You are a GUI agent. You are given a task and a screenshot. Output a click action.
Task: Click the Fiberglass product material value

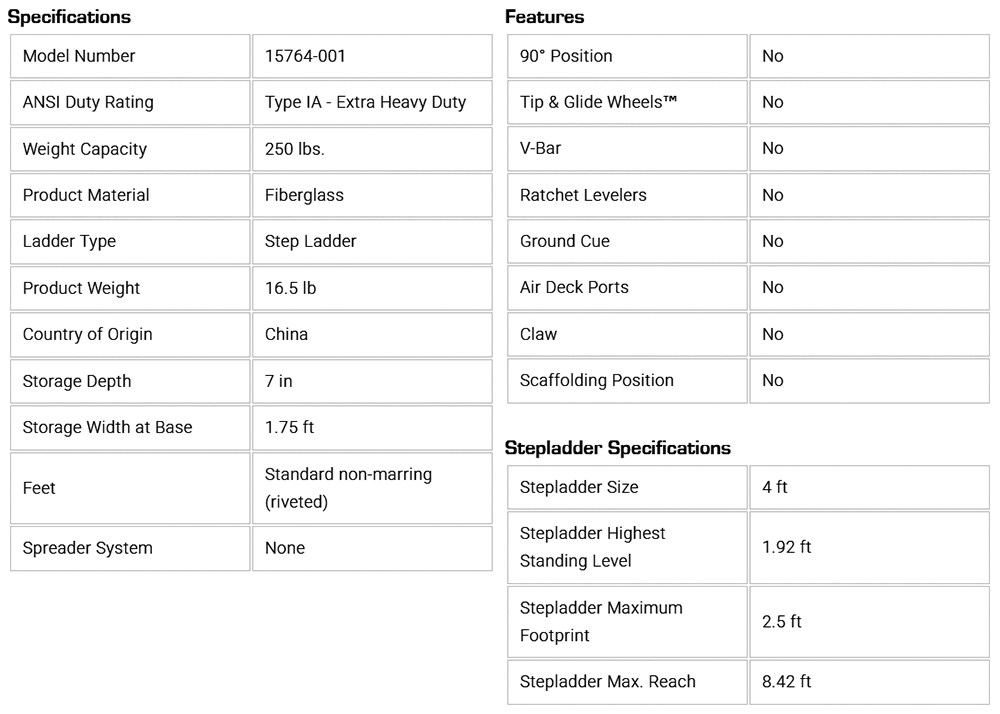pos(304,195)
